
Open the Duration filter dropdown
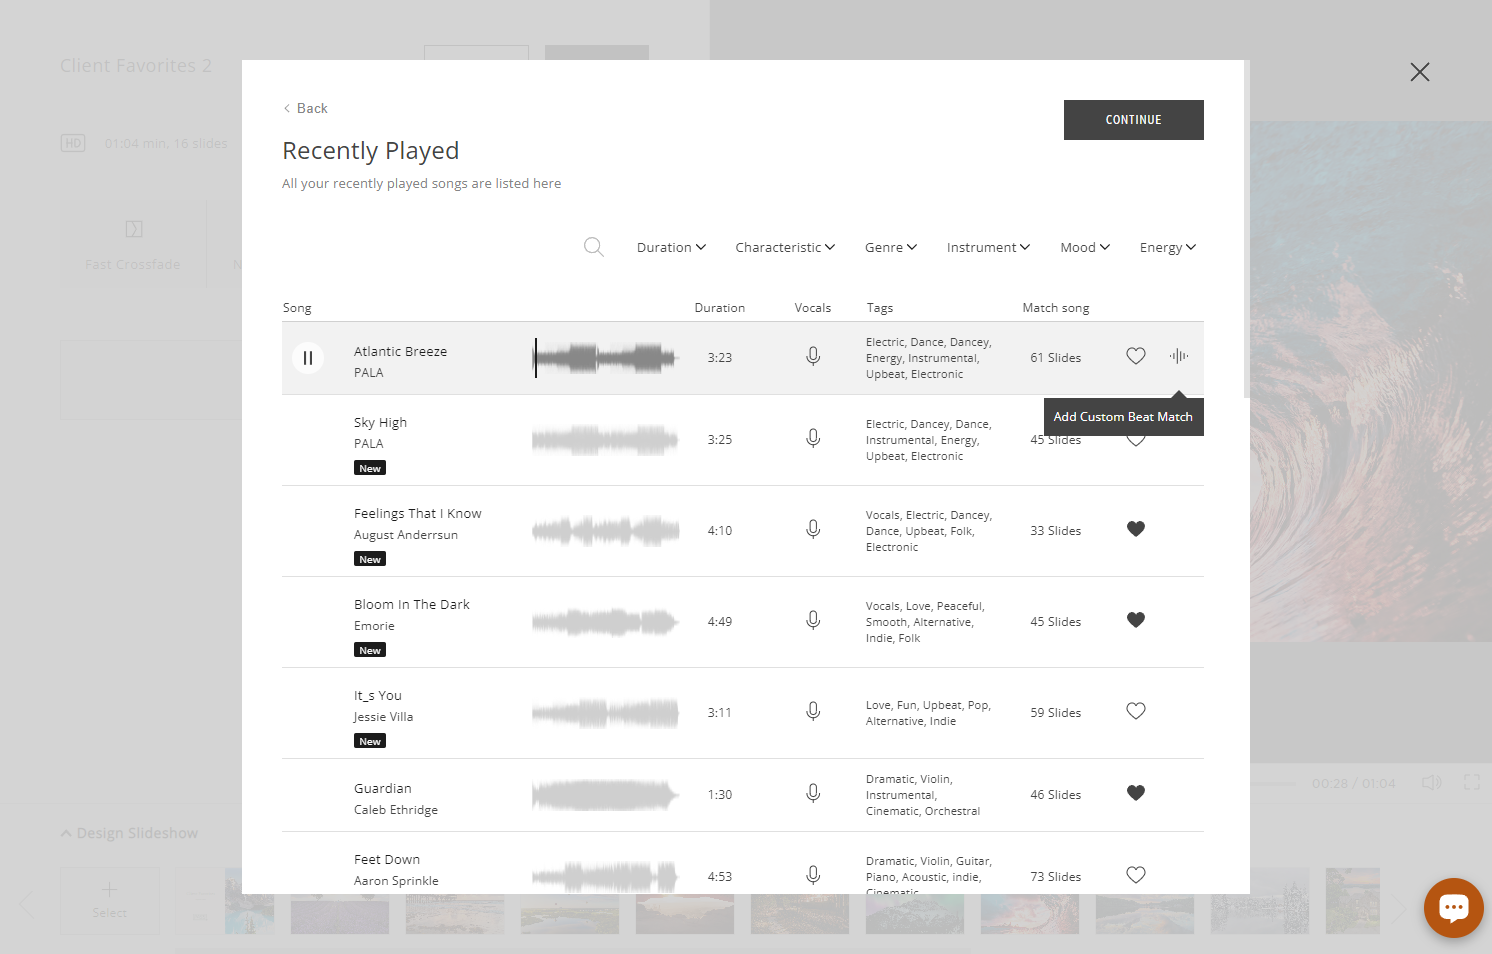(x=671, y=247)
